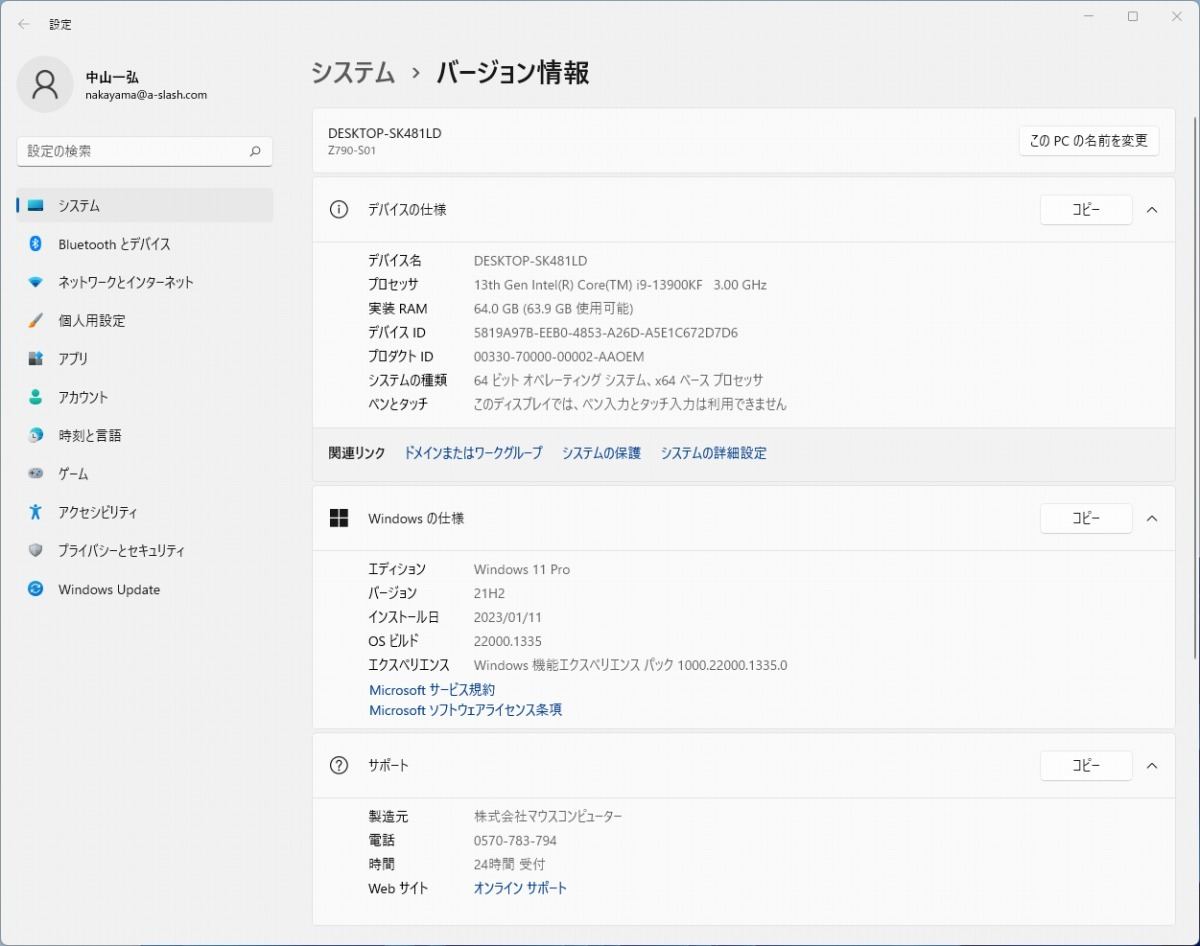Click the model label Z790-S01

pyautogui.click(x=352, y=151)
